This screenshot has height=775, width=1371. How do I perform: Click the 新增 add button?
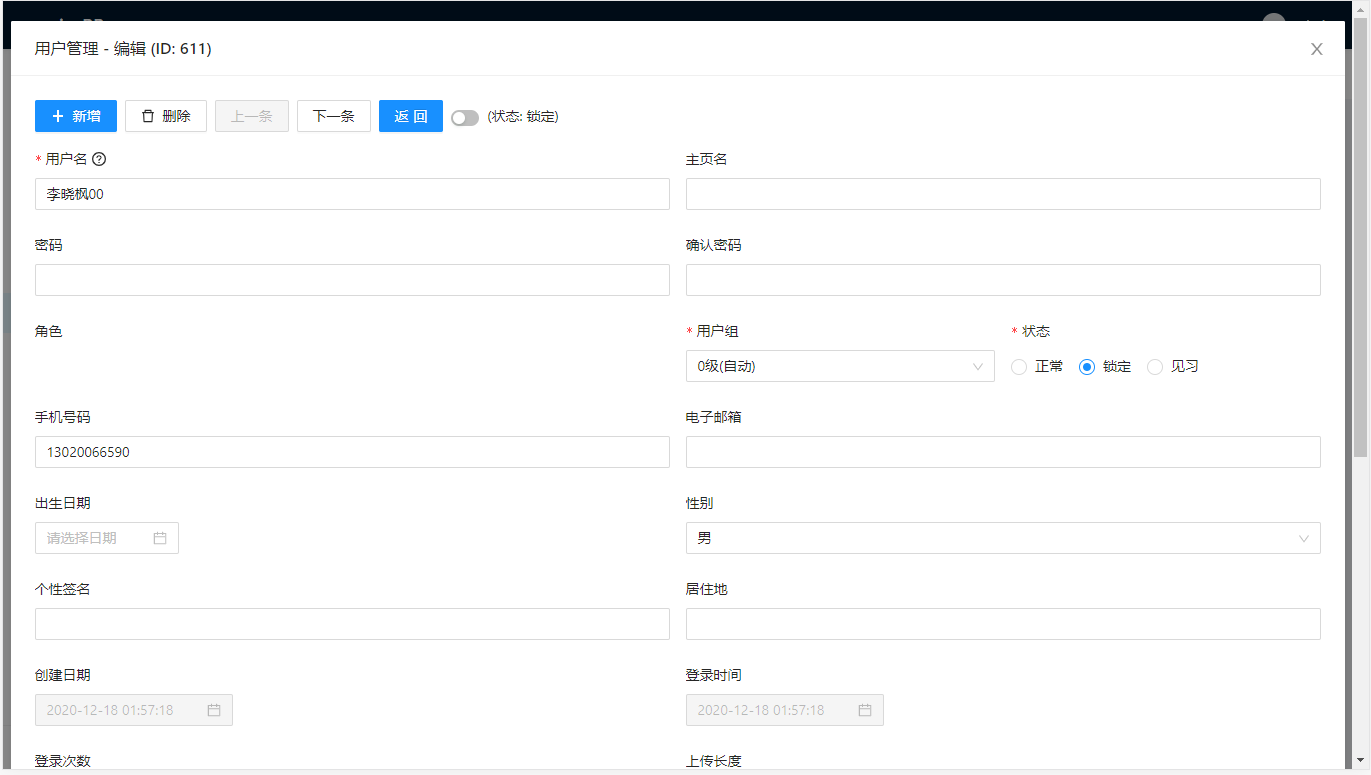(x=76, y=116)
